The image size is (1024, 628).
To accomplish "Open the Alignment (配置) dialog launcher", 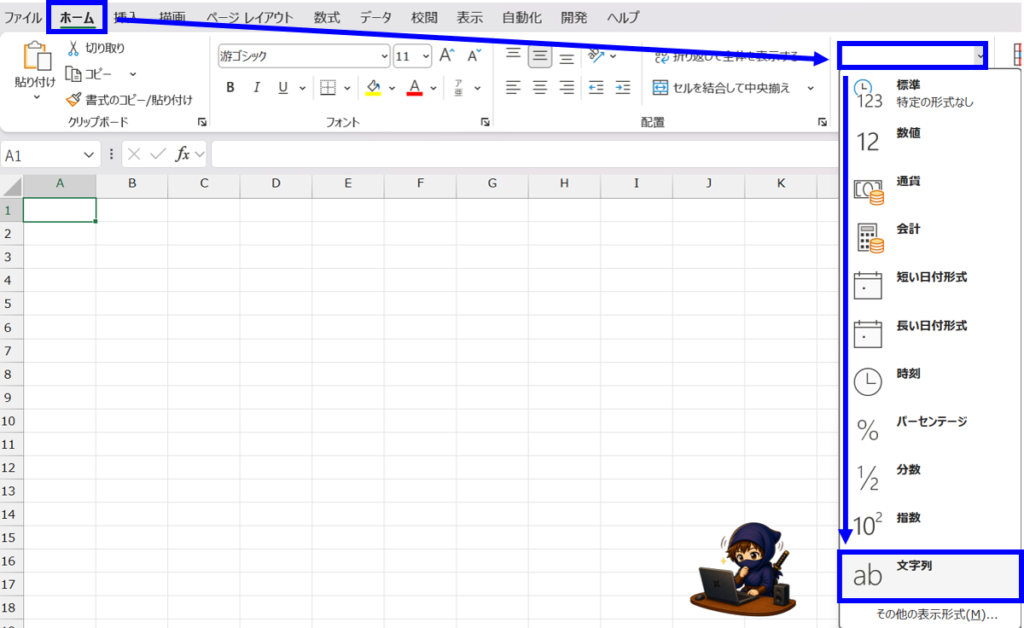I will coord(822,122).
